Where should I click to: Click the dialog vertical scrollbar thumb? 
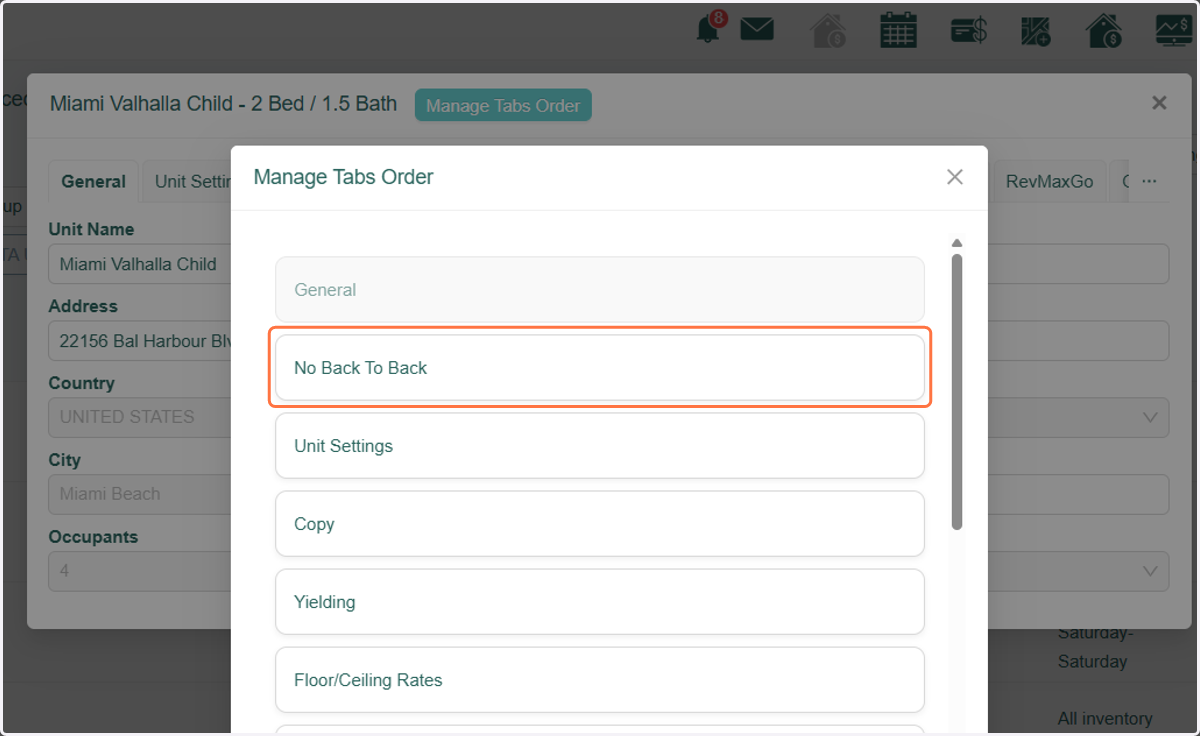tap(957, 392)
